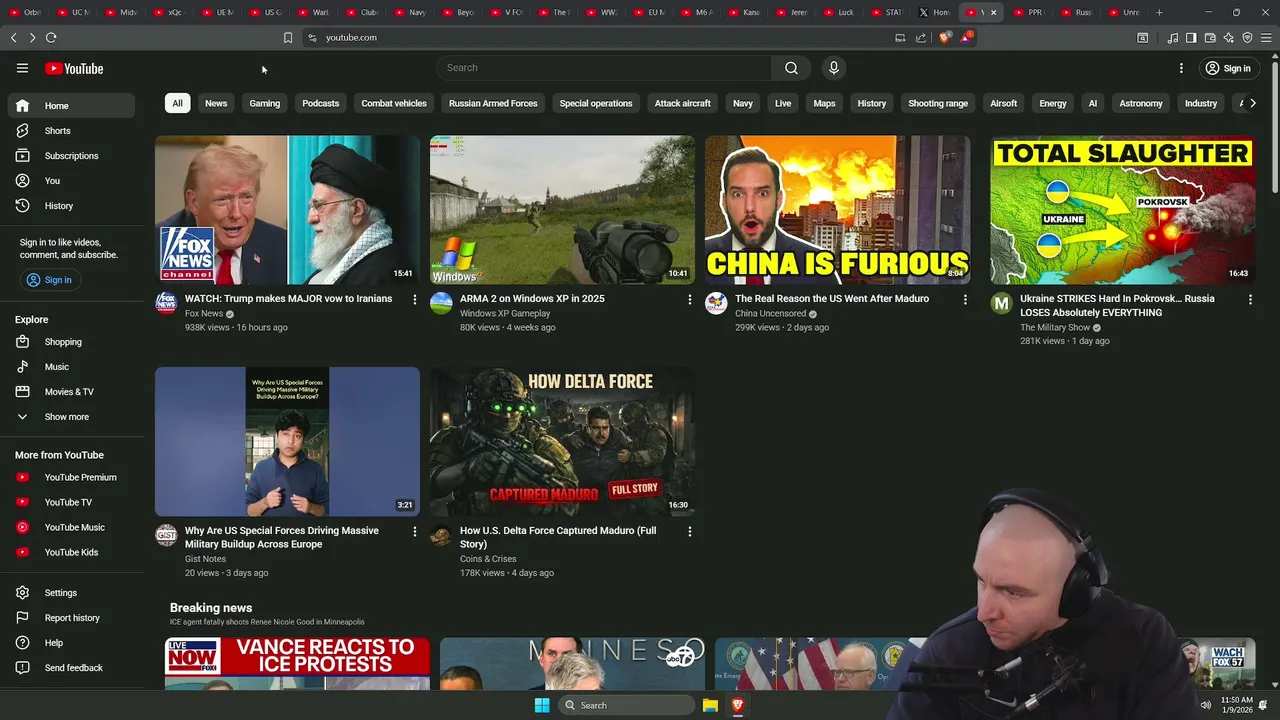Image resolution: width=1280 pixels, height=720 pixels.
Task: Open 'How U.S. Delta Force Captured Maduro' title
Action: [x=558, y=537]
